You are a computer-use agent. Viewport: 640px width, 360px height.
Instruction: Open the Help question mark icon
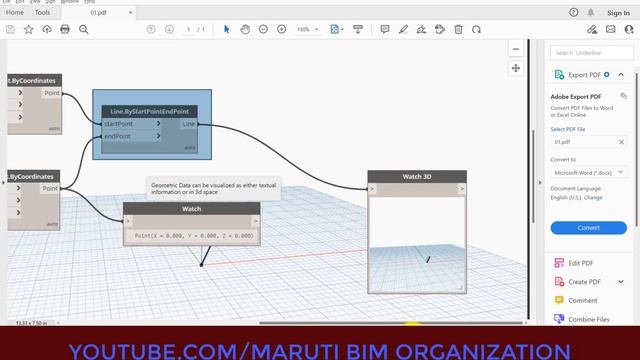pos(573,13)
